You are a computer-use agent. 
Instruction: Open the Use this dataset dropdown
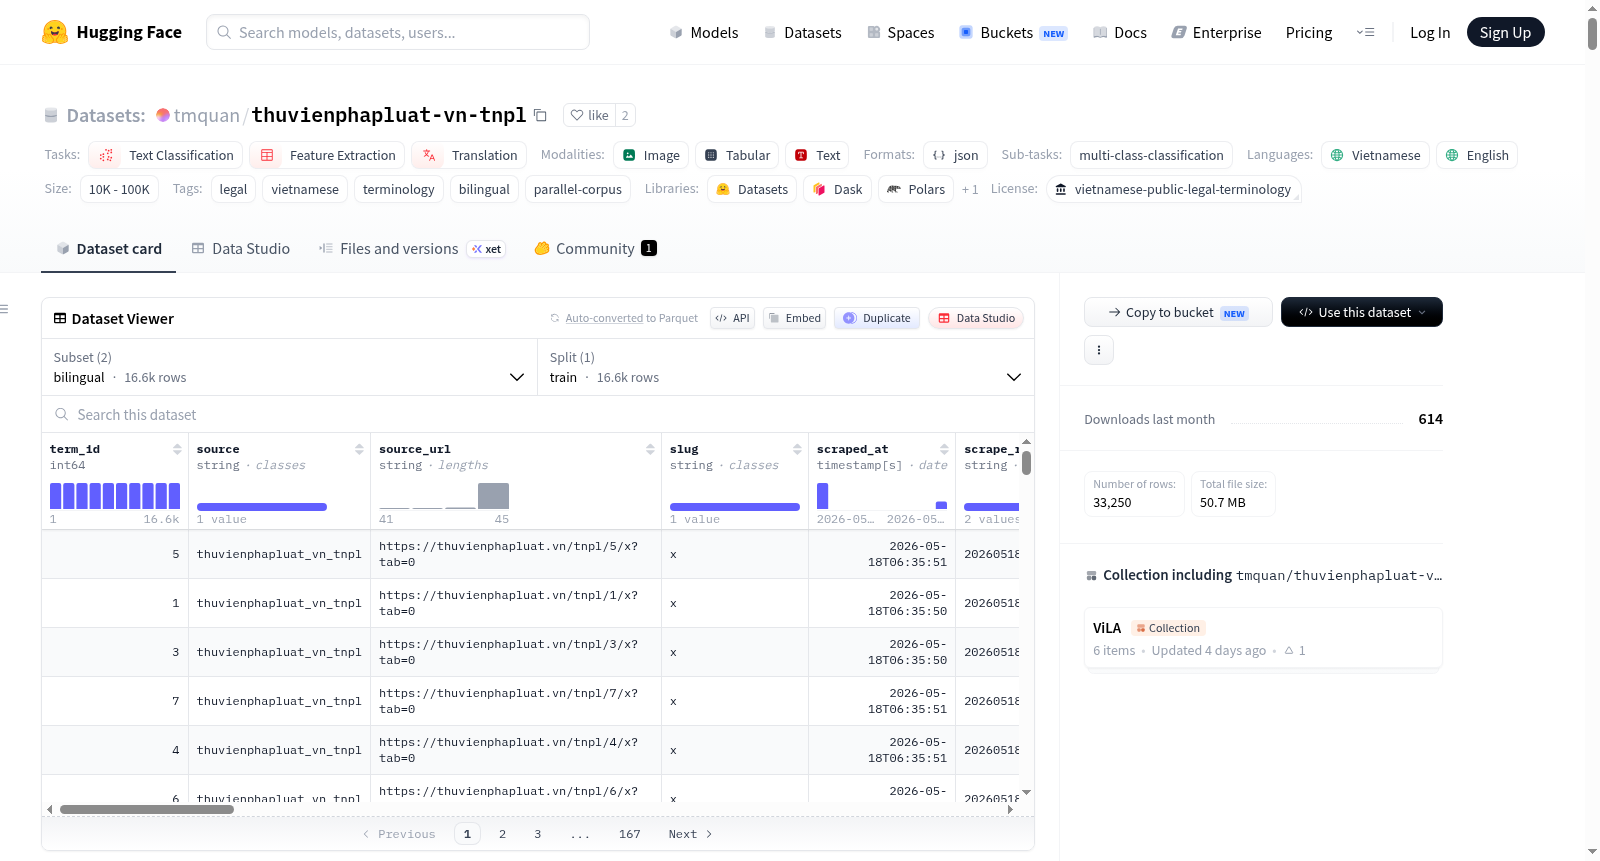[x=1362, y=312]
